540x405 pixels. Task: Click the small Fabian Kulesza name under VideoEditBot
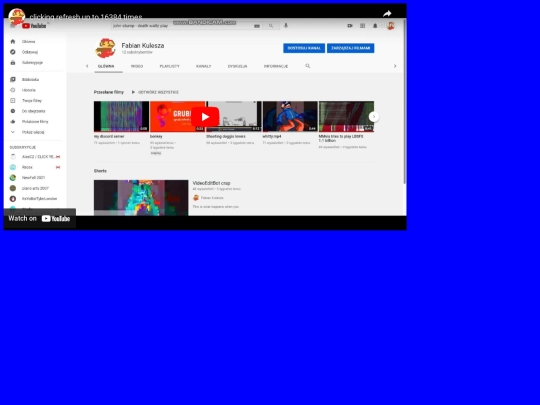[x=212, y=198]
